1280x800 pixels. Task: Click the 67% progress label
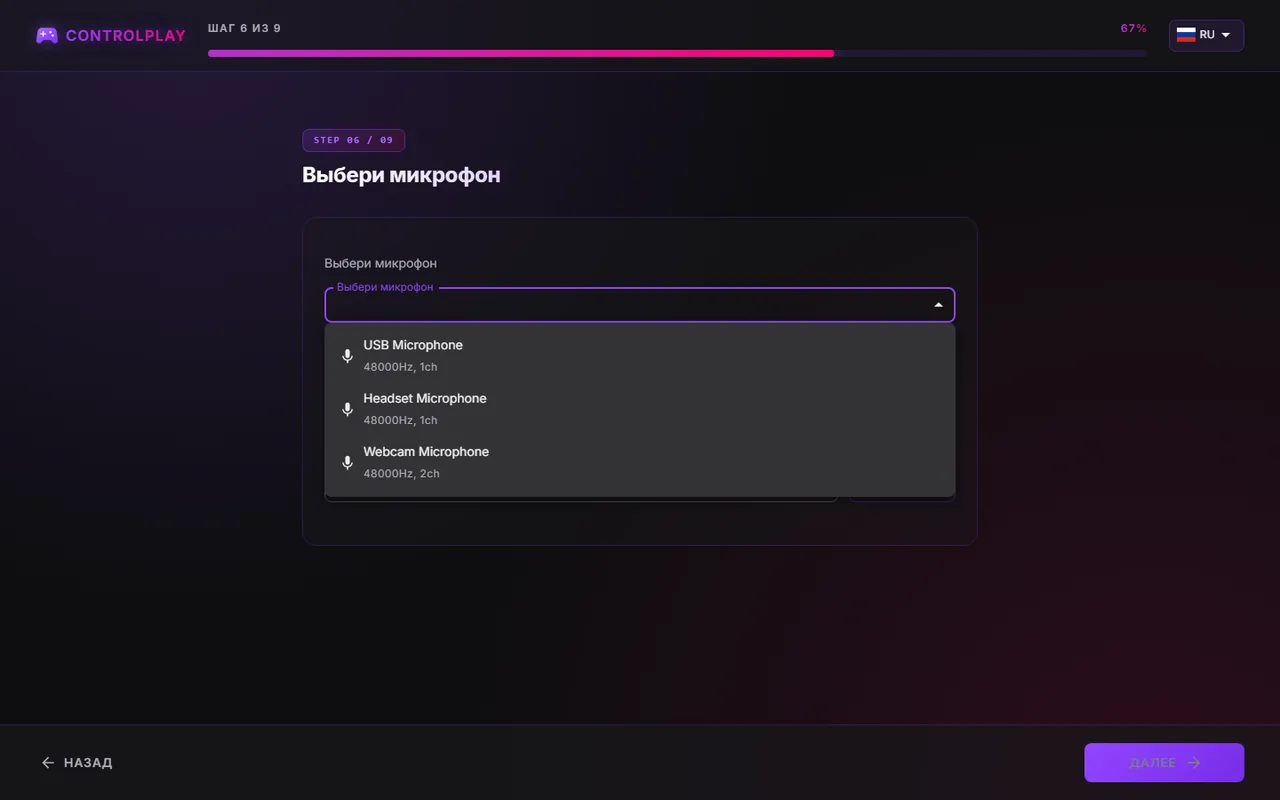pyautogui.click(x=1134, y=29)
